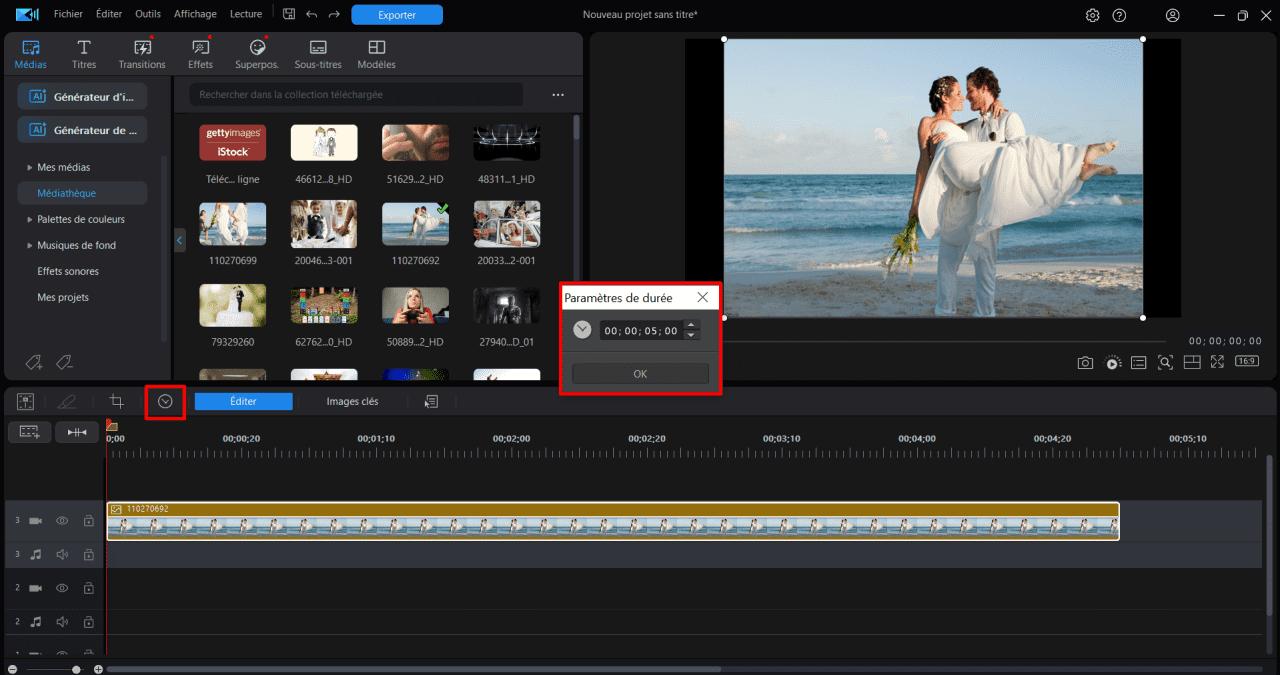The image size is (1280, 675).
Task: Open the settings gear icon in title bar
Action: [x=1092, y=15]
